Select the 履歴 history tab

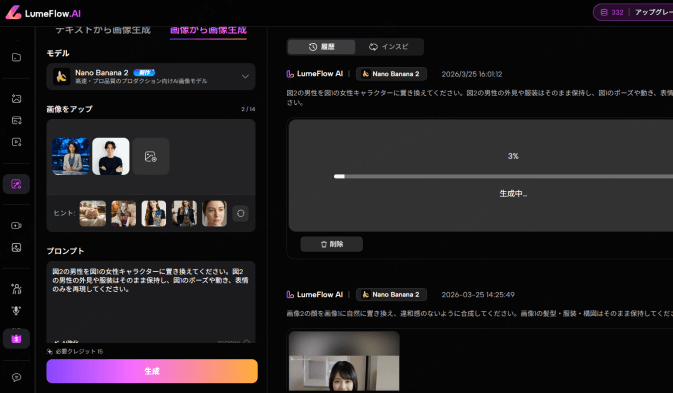click(321, 47)
